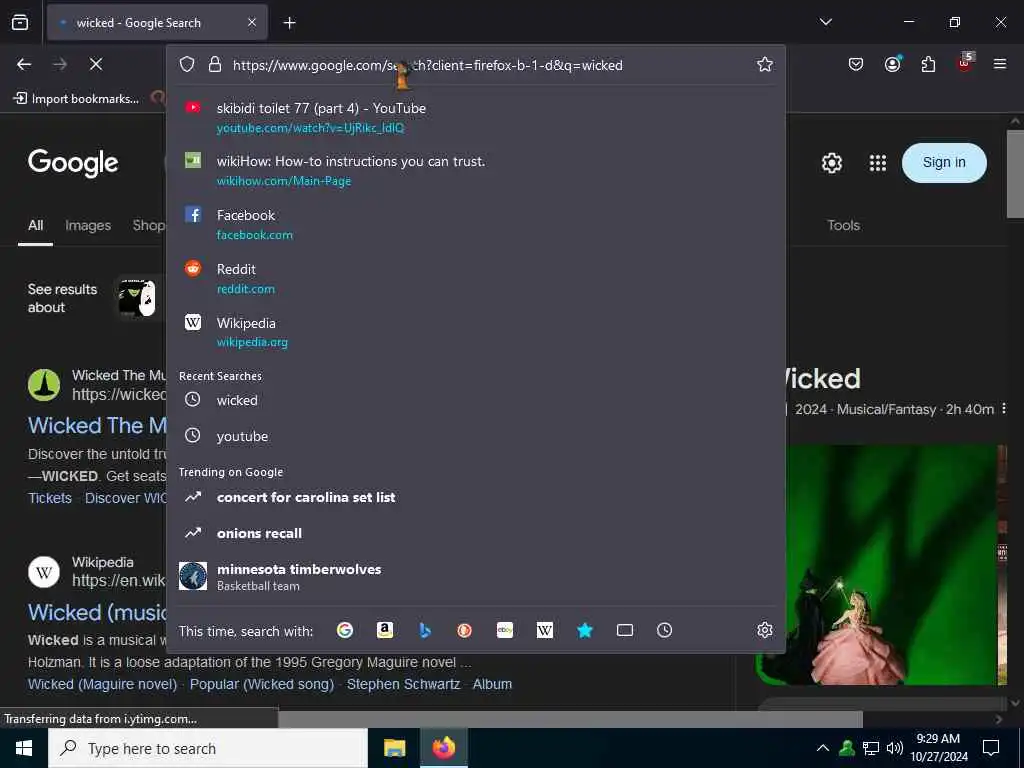Open the Windows Start menu
The image size is (1024, 768).
point(24,748)
